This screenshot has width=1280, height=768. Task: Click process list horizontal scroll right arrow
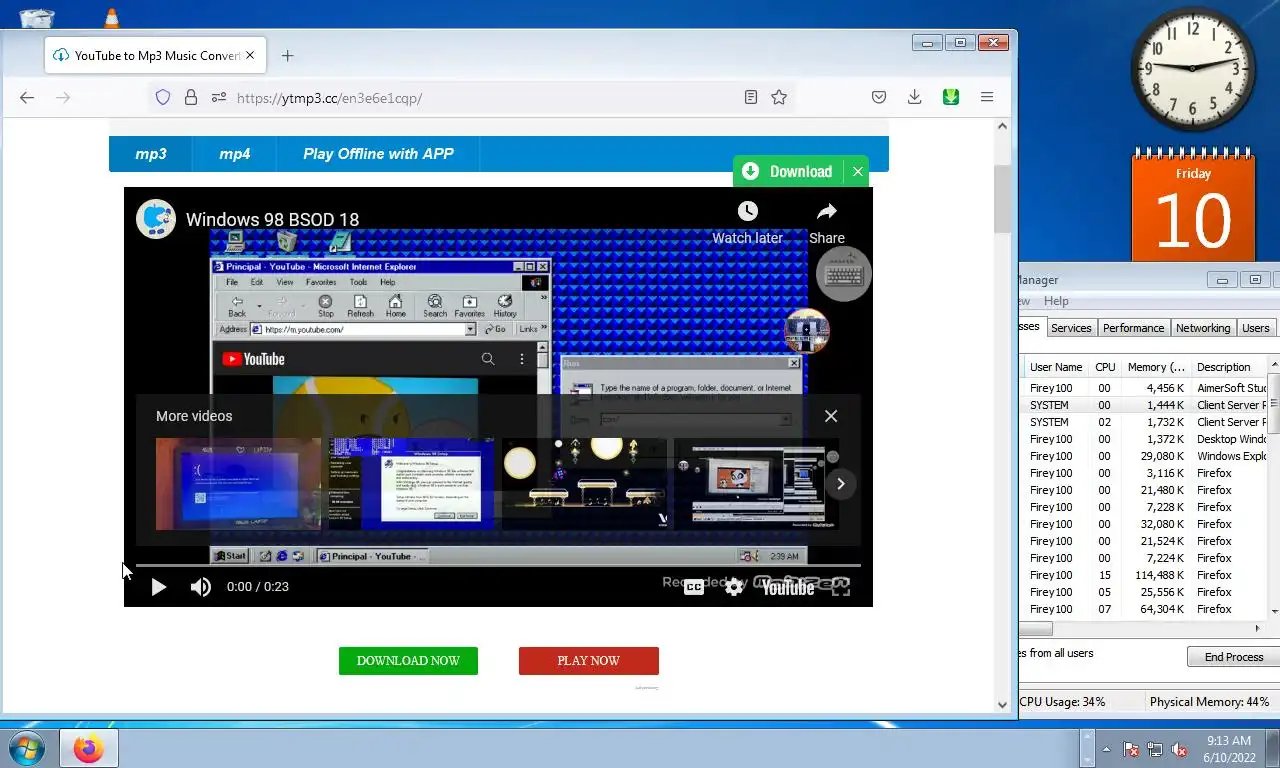[1258, 628]
